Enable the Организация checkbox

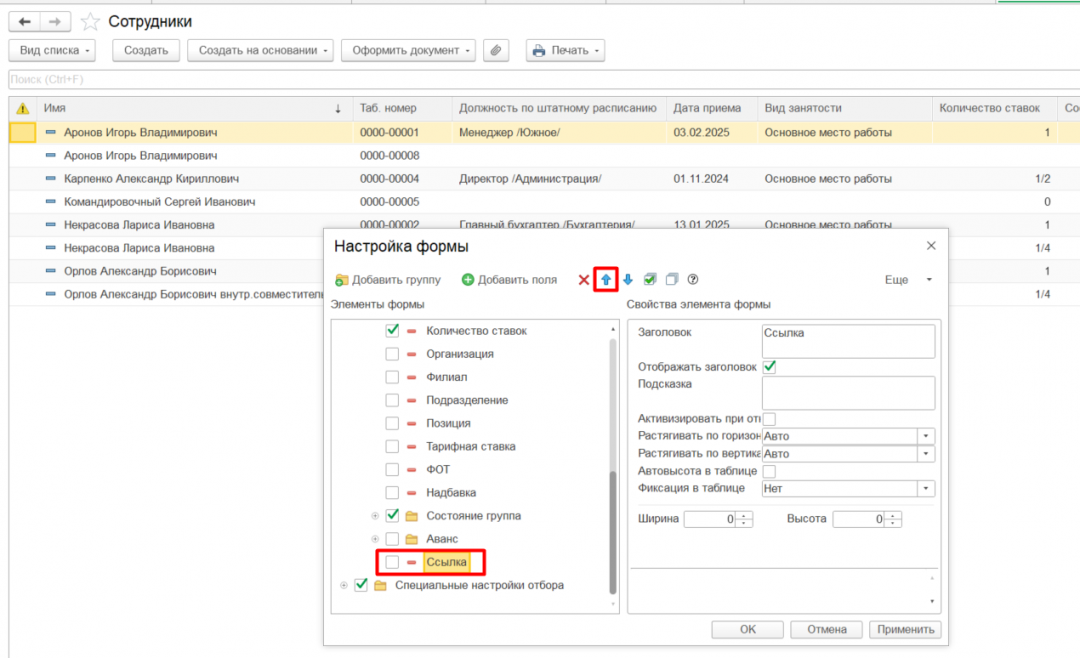coord(392,354)
